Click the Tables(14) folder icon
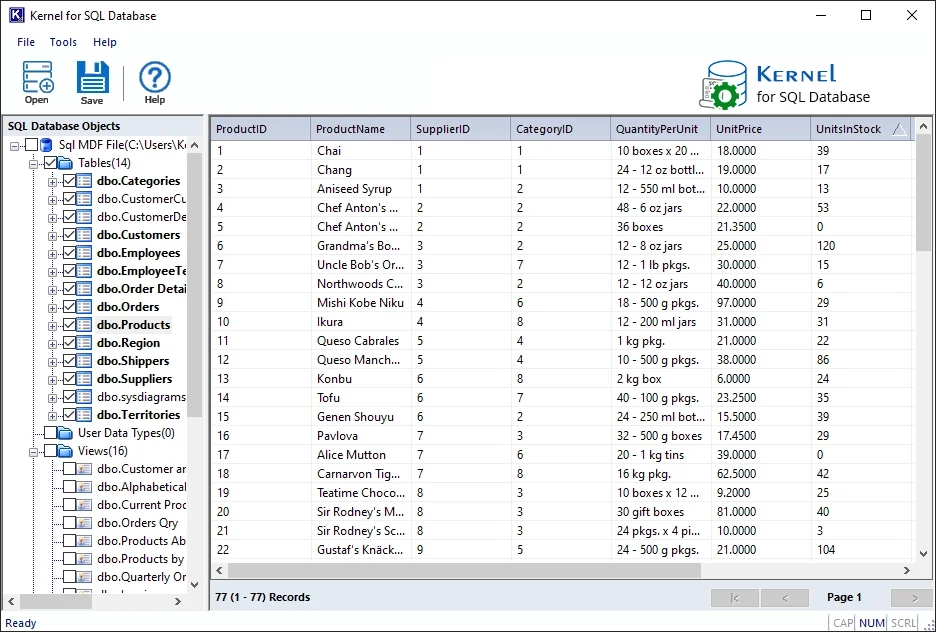 pyautogui.click(x=66, y=163)
